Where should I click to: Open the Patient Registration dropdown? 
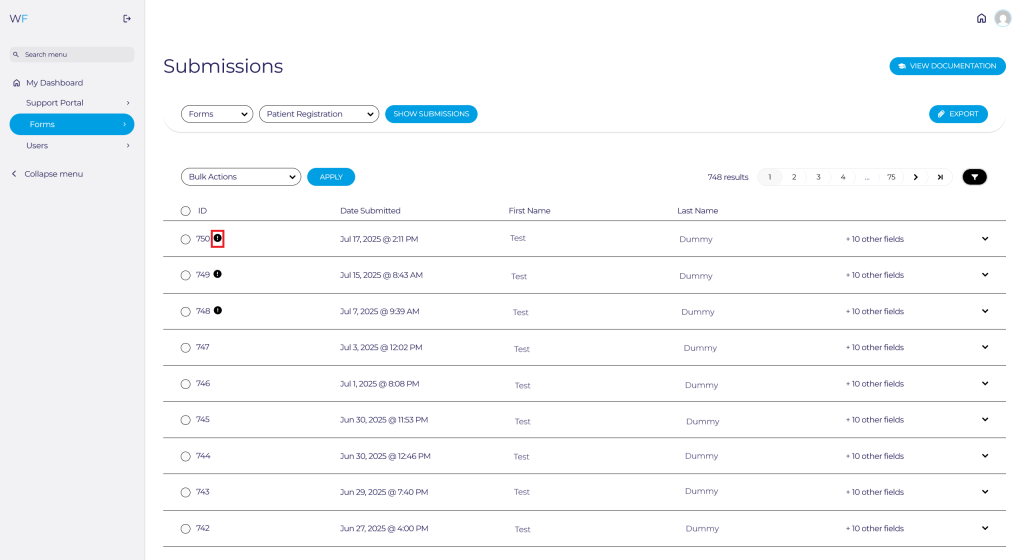click(318, 114)
